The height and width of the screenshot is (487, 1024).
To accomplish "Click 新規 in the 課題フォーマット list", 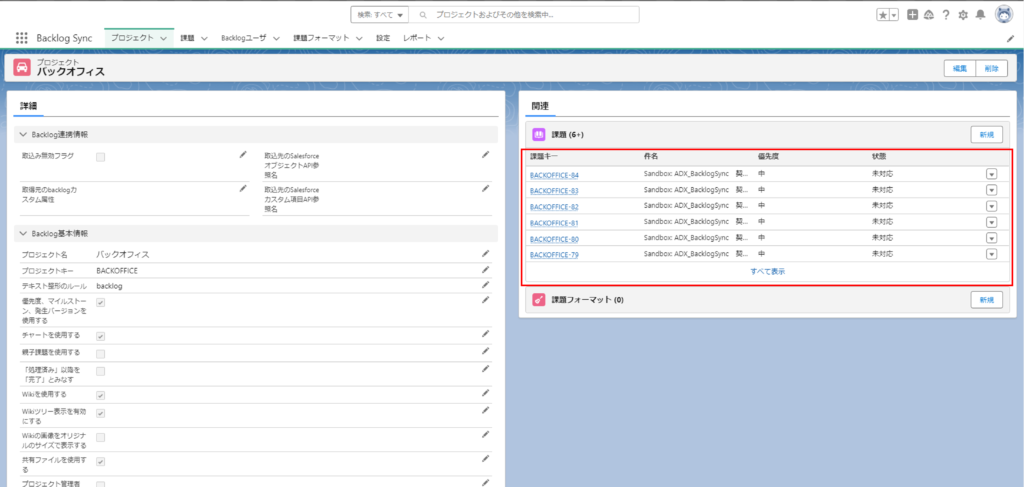I will (x=986, y=300).
